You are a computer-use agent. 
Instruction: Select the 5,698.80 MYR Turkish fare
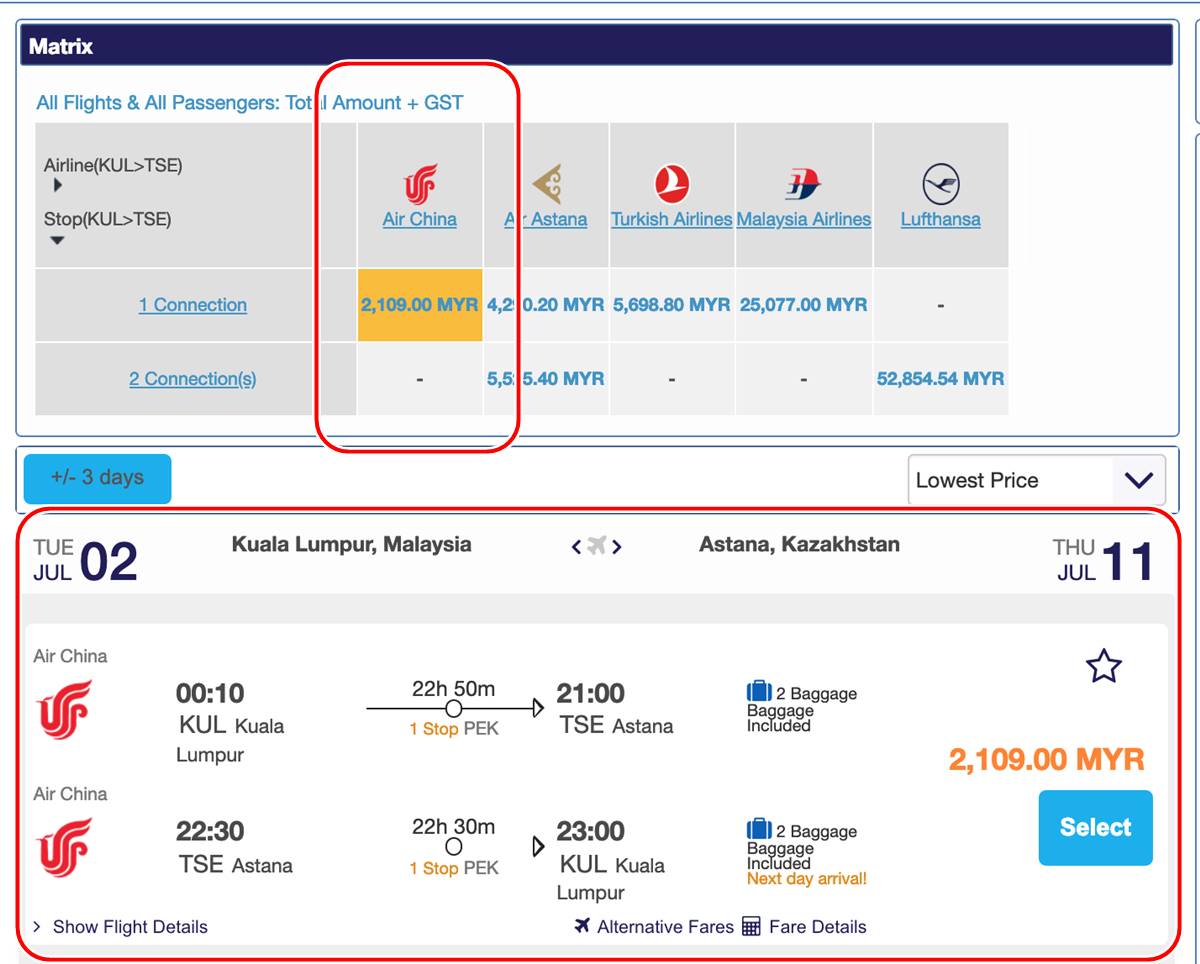click(x=672, y=305)
